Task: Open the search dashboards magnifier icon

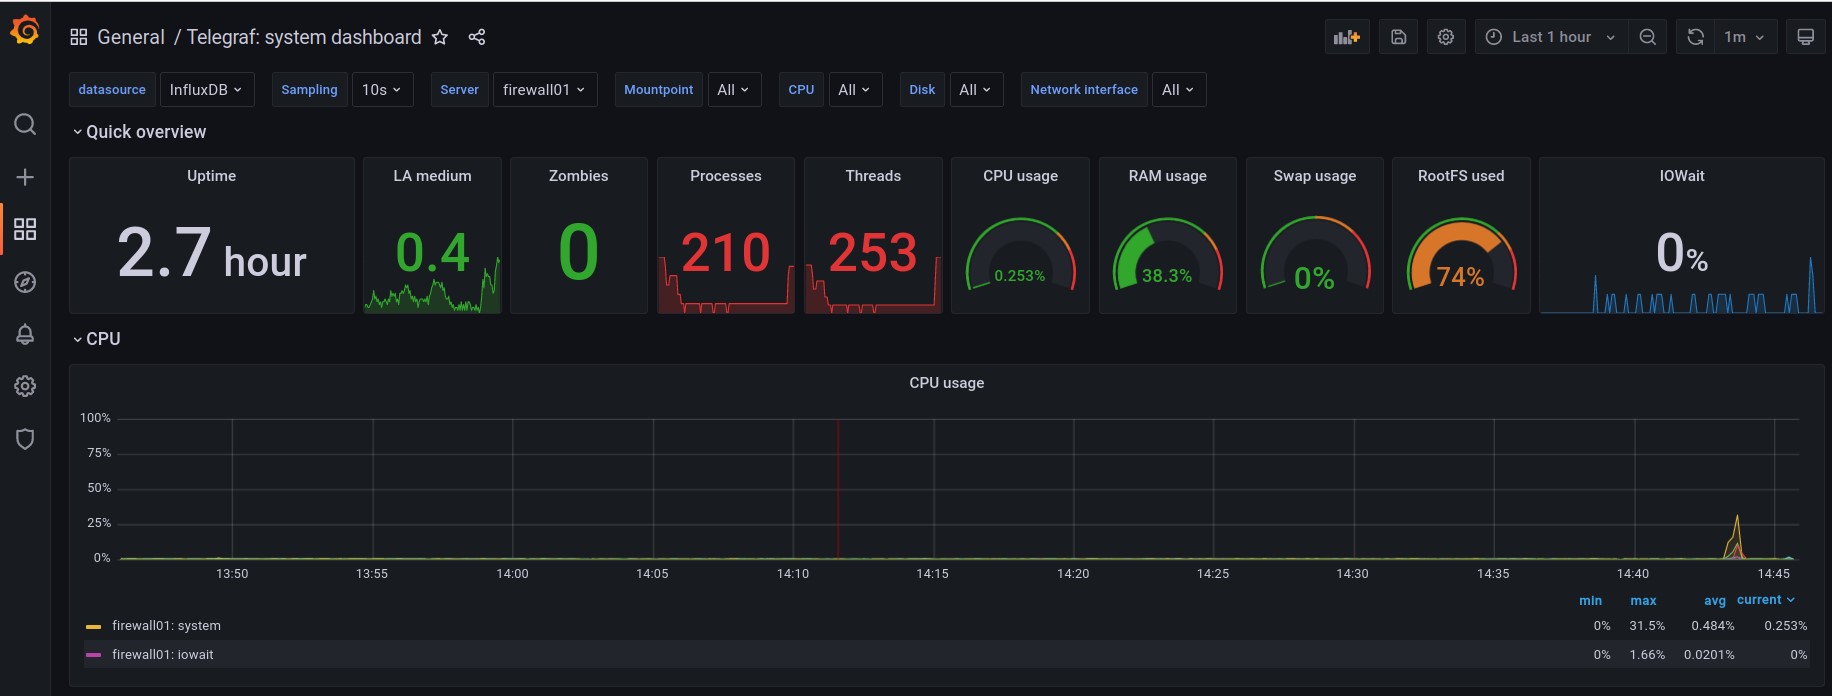Action: (25, 124)
